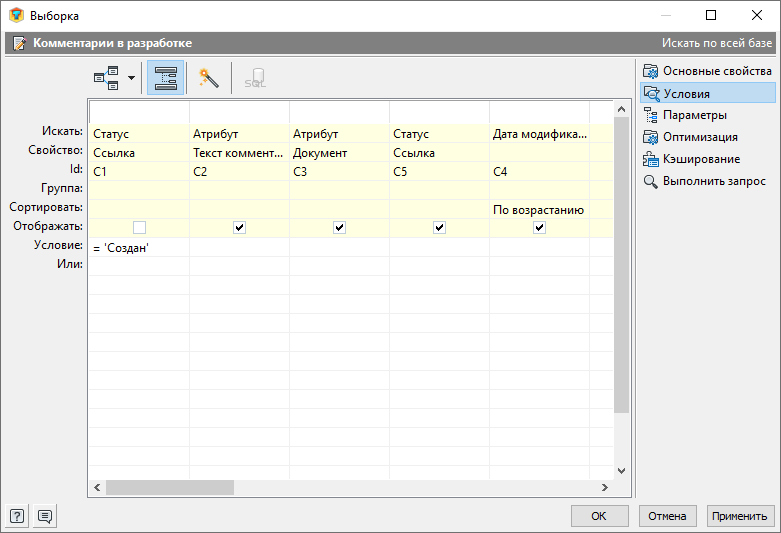Click the SQL toolbar icon

tap(255, 79)
